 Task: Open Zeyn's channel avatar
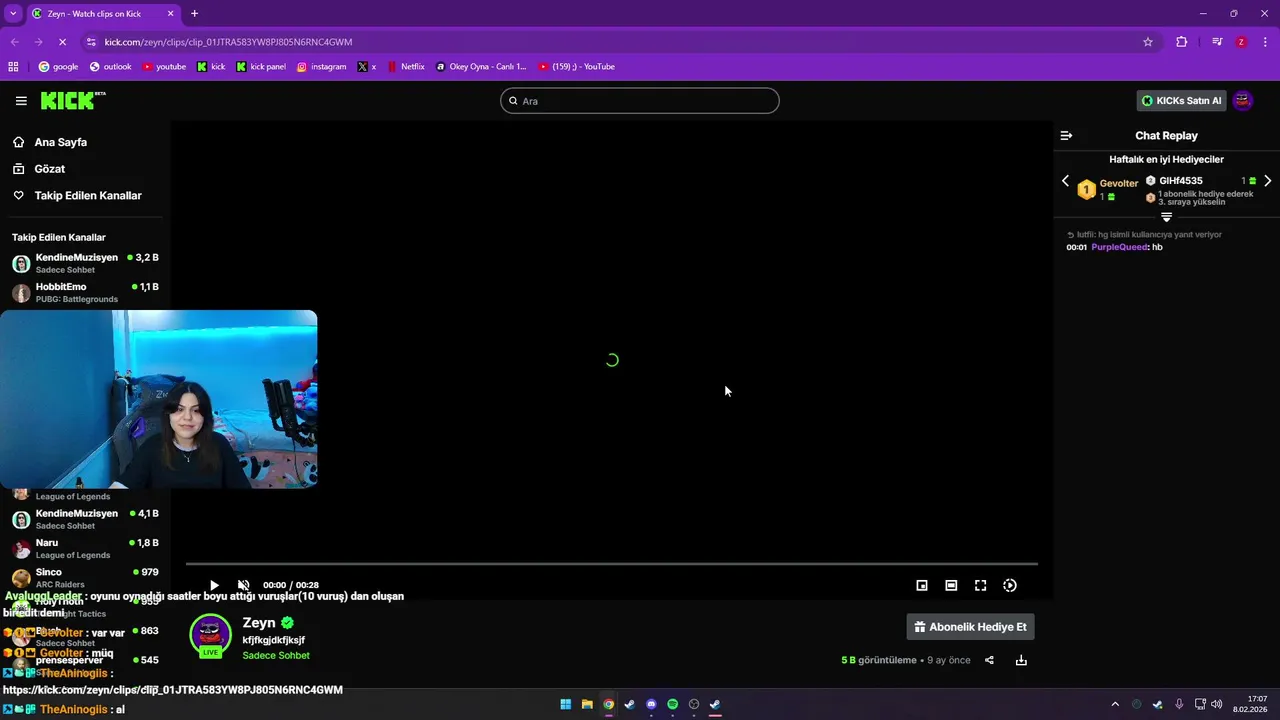pos(210,635)
